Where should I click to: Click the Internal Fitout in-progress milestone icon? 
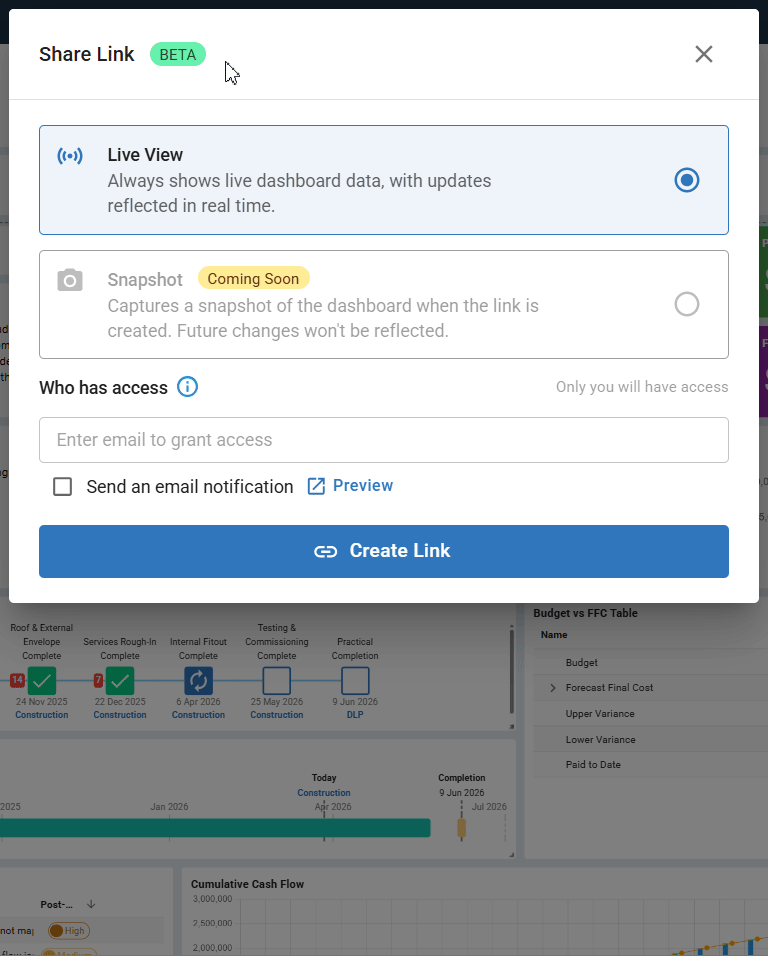tap(198, 681)
